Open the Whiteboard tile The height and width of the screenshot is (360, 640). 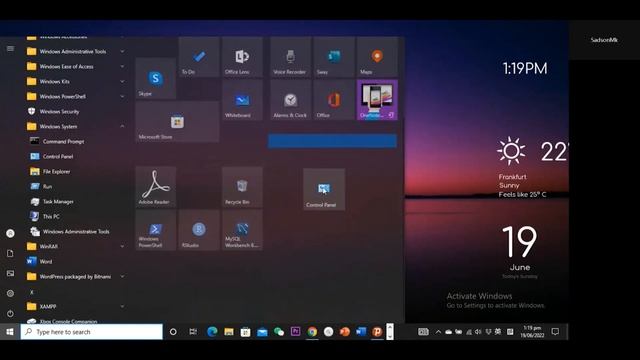(242, 100)
